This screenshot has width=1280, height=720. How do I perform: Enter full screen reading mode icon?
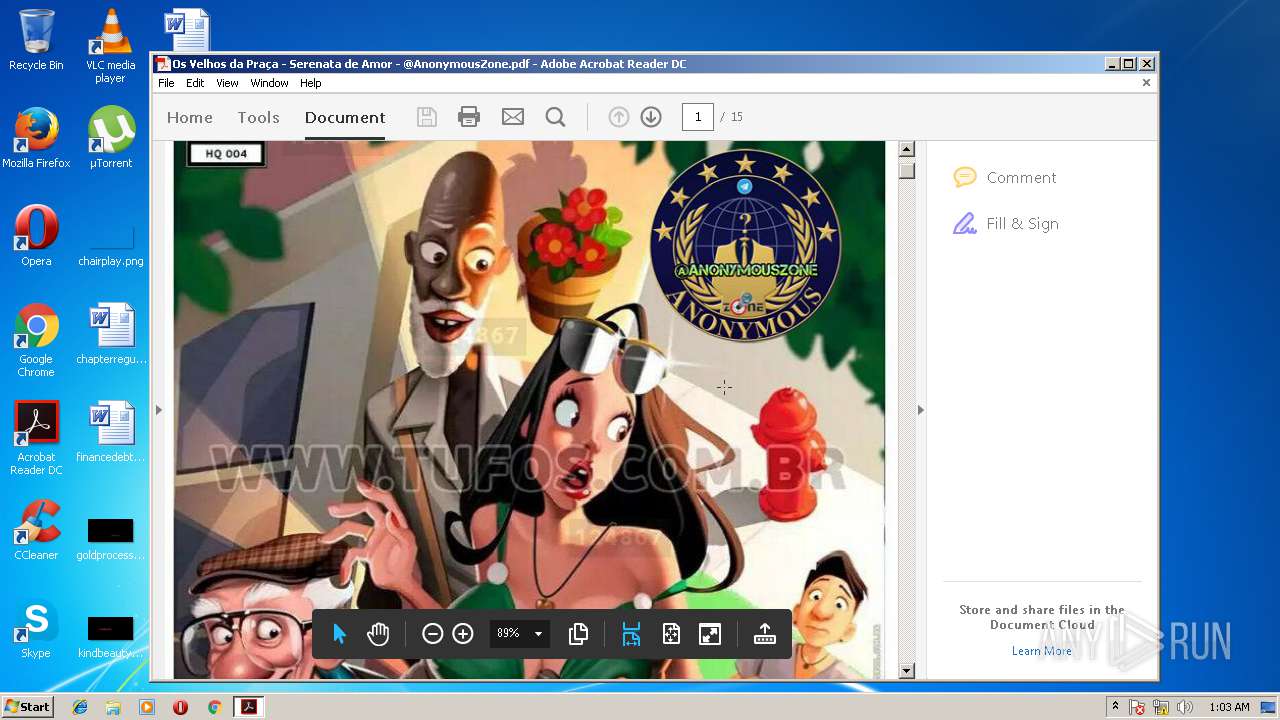(x=710, y=634)
